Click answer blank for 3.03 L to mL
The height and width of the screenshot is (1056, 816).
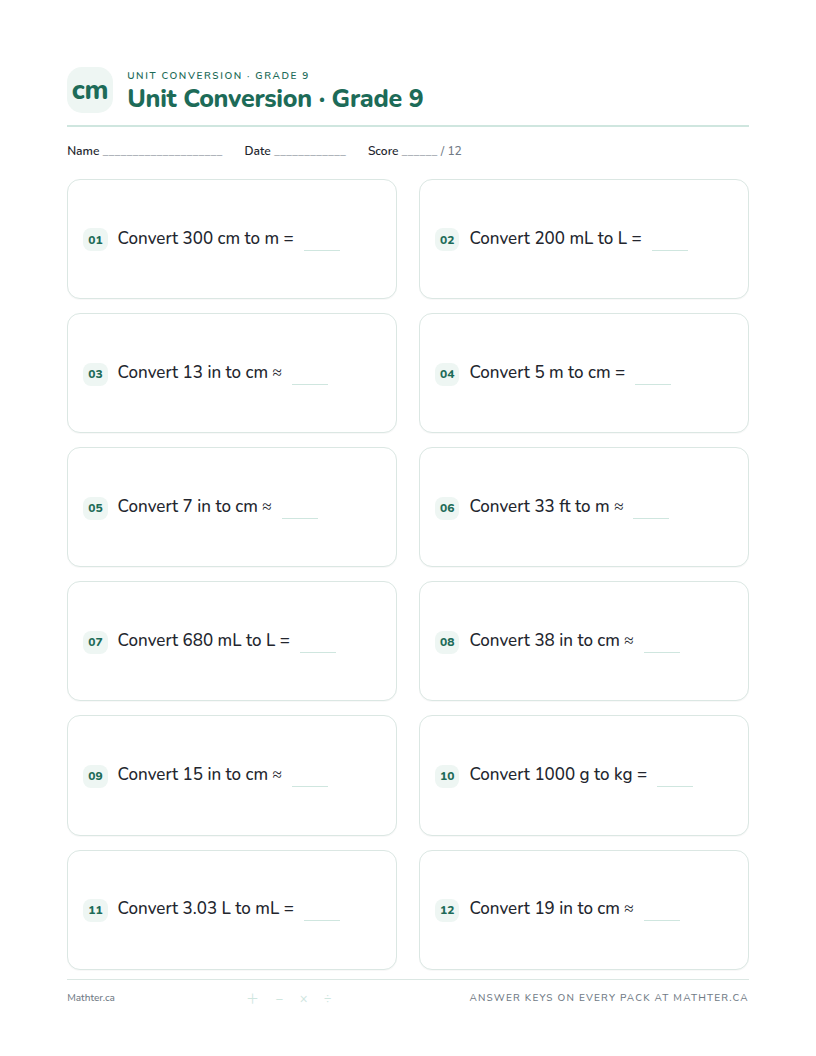[x=322, y=919]
